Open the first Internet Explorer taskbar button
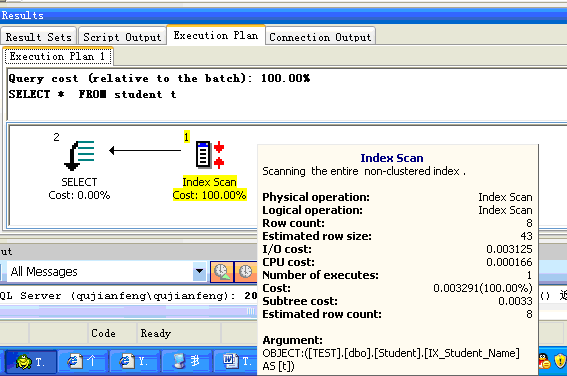 point(82,362)
